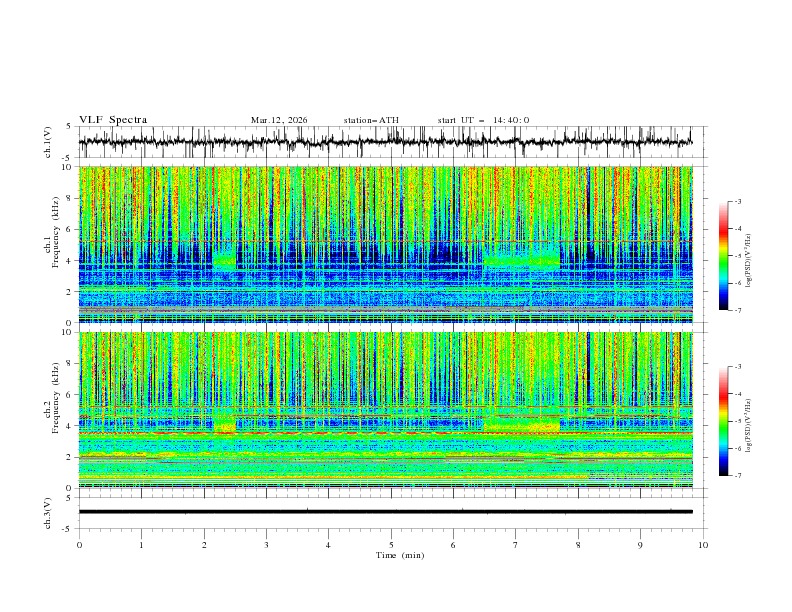Click the "5" tick on the Time axis
The image size is (792, 612).
(391, 545)
